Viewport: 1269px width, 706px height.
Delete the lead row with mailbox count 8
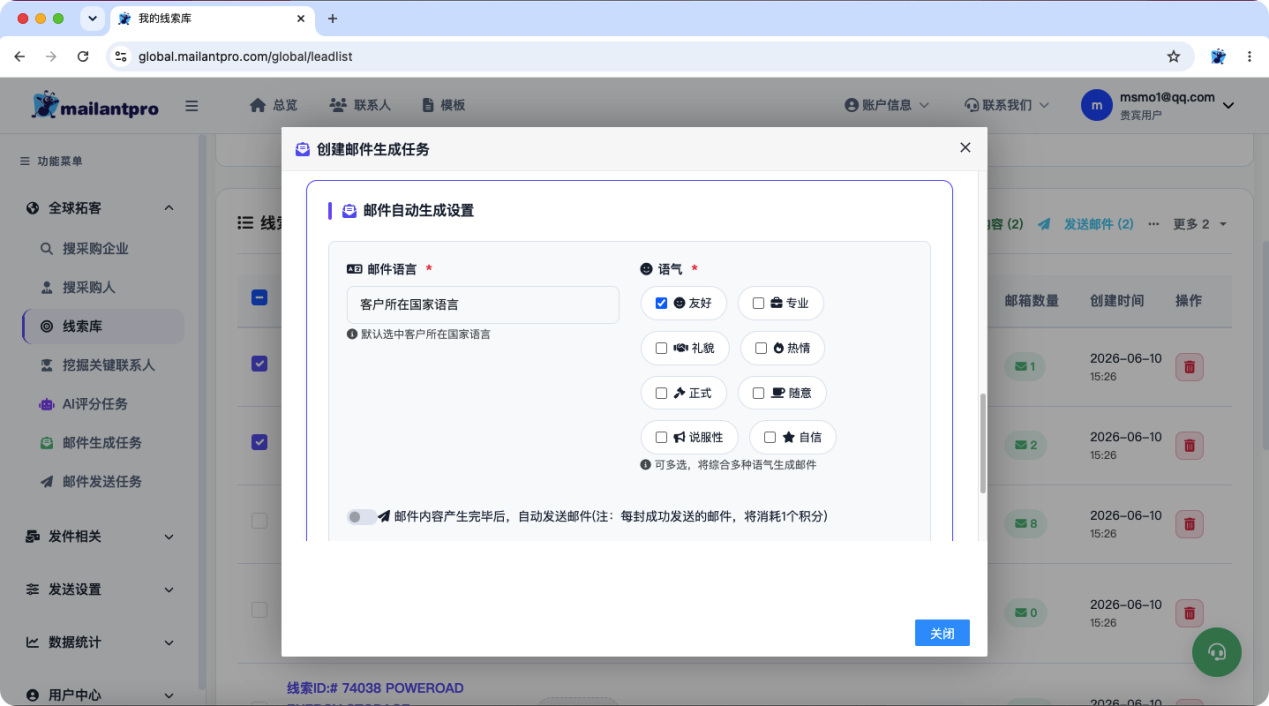point(1189,523)
